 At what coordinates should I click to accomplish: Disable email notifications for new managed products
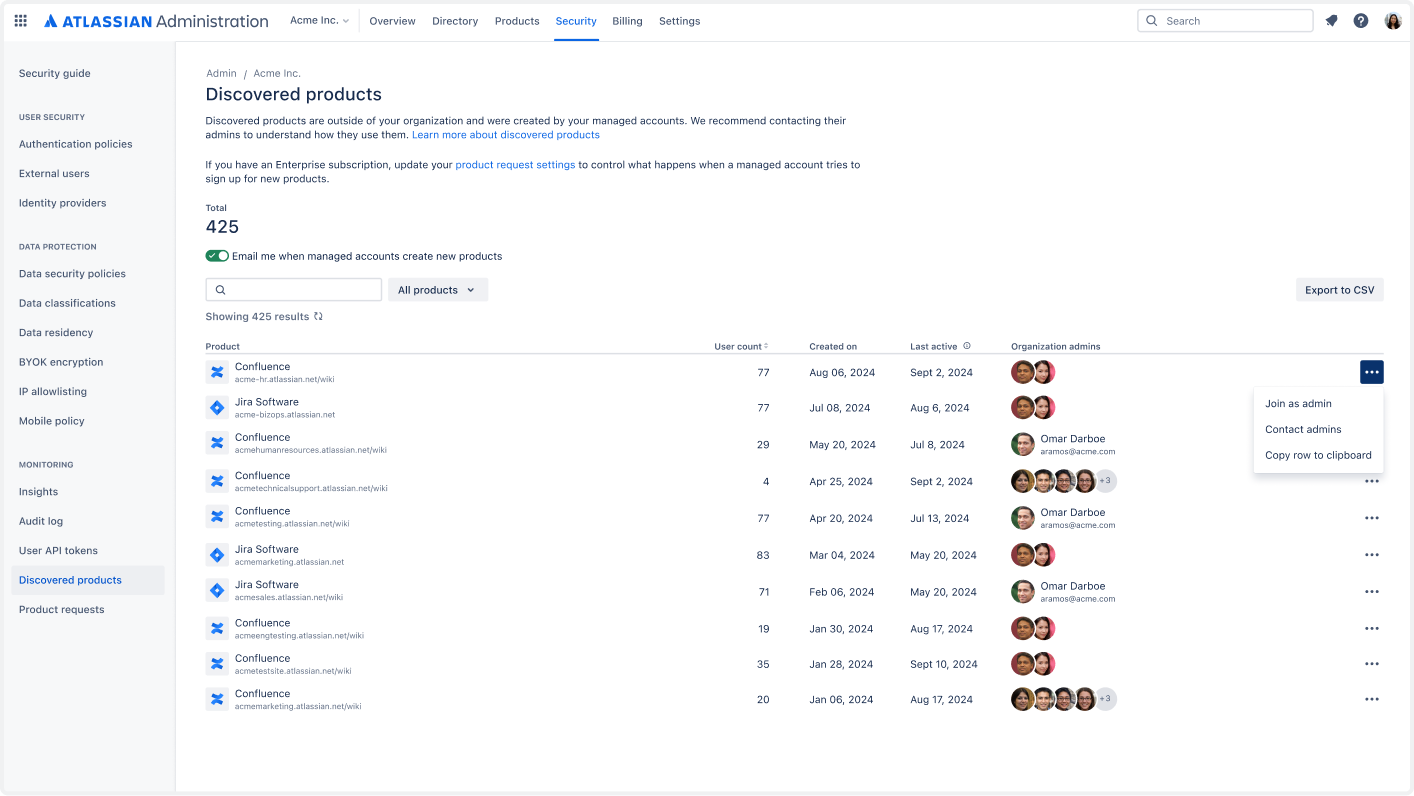(217, 255)
